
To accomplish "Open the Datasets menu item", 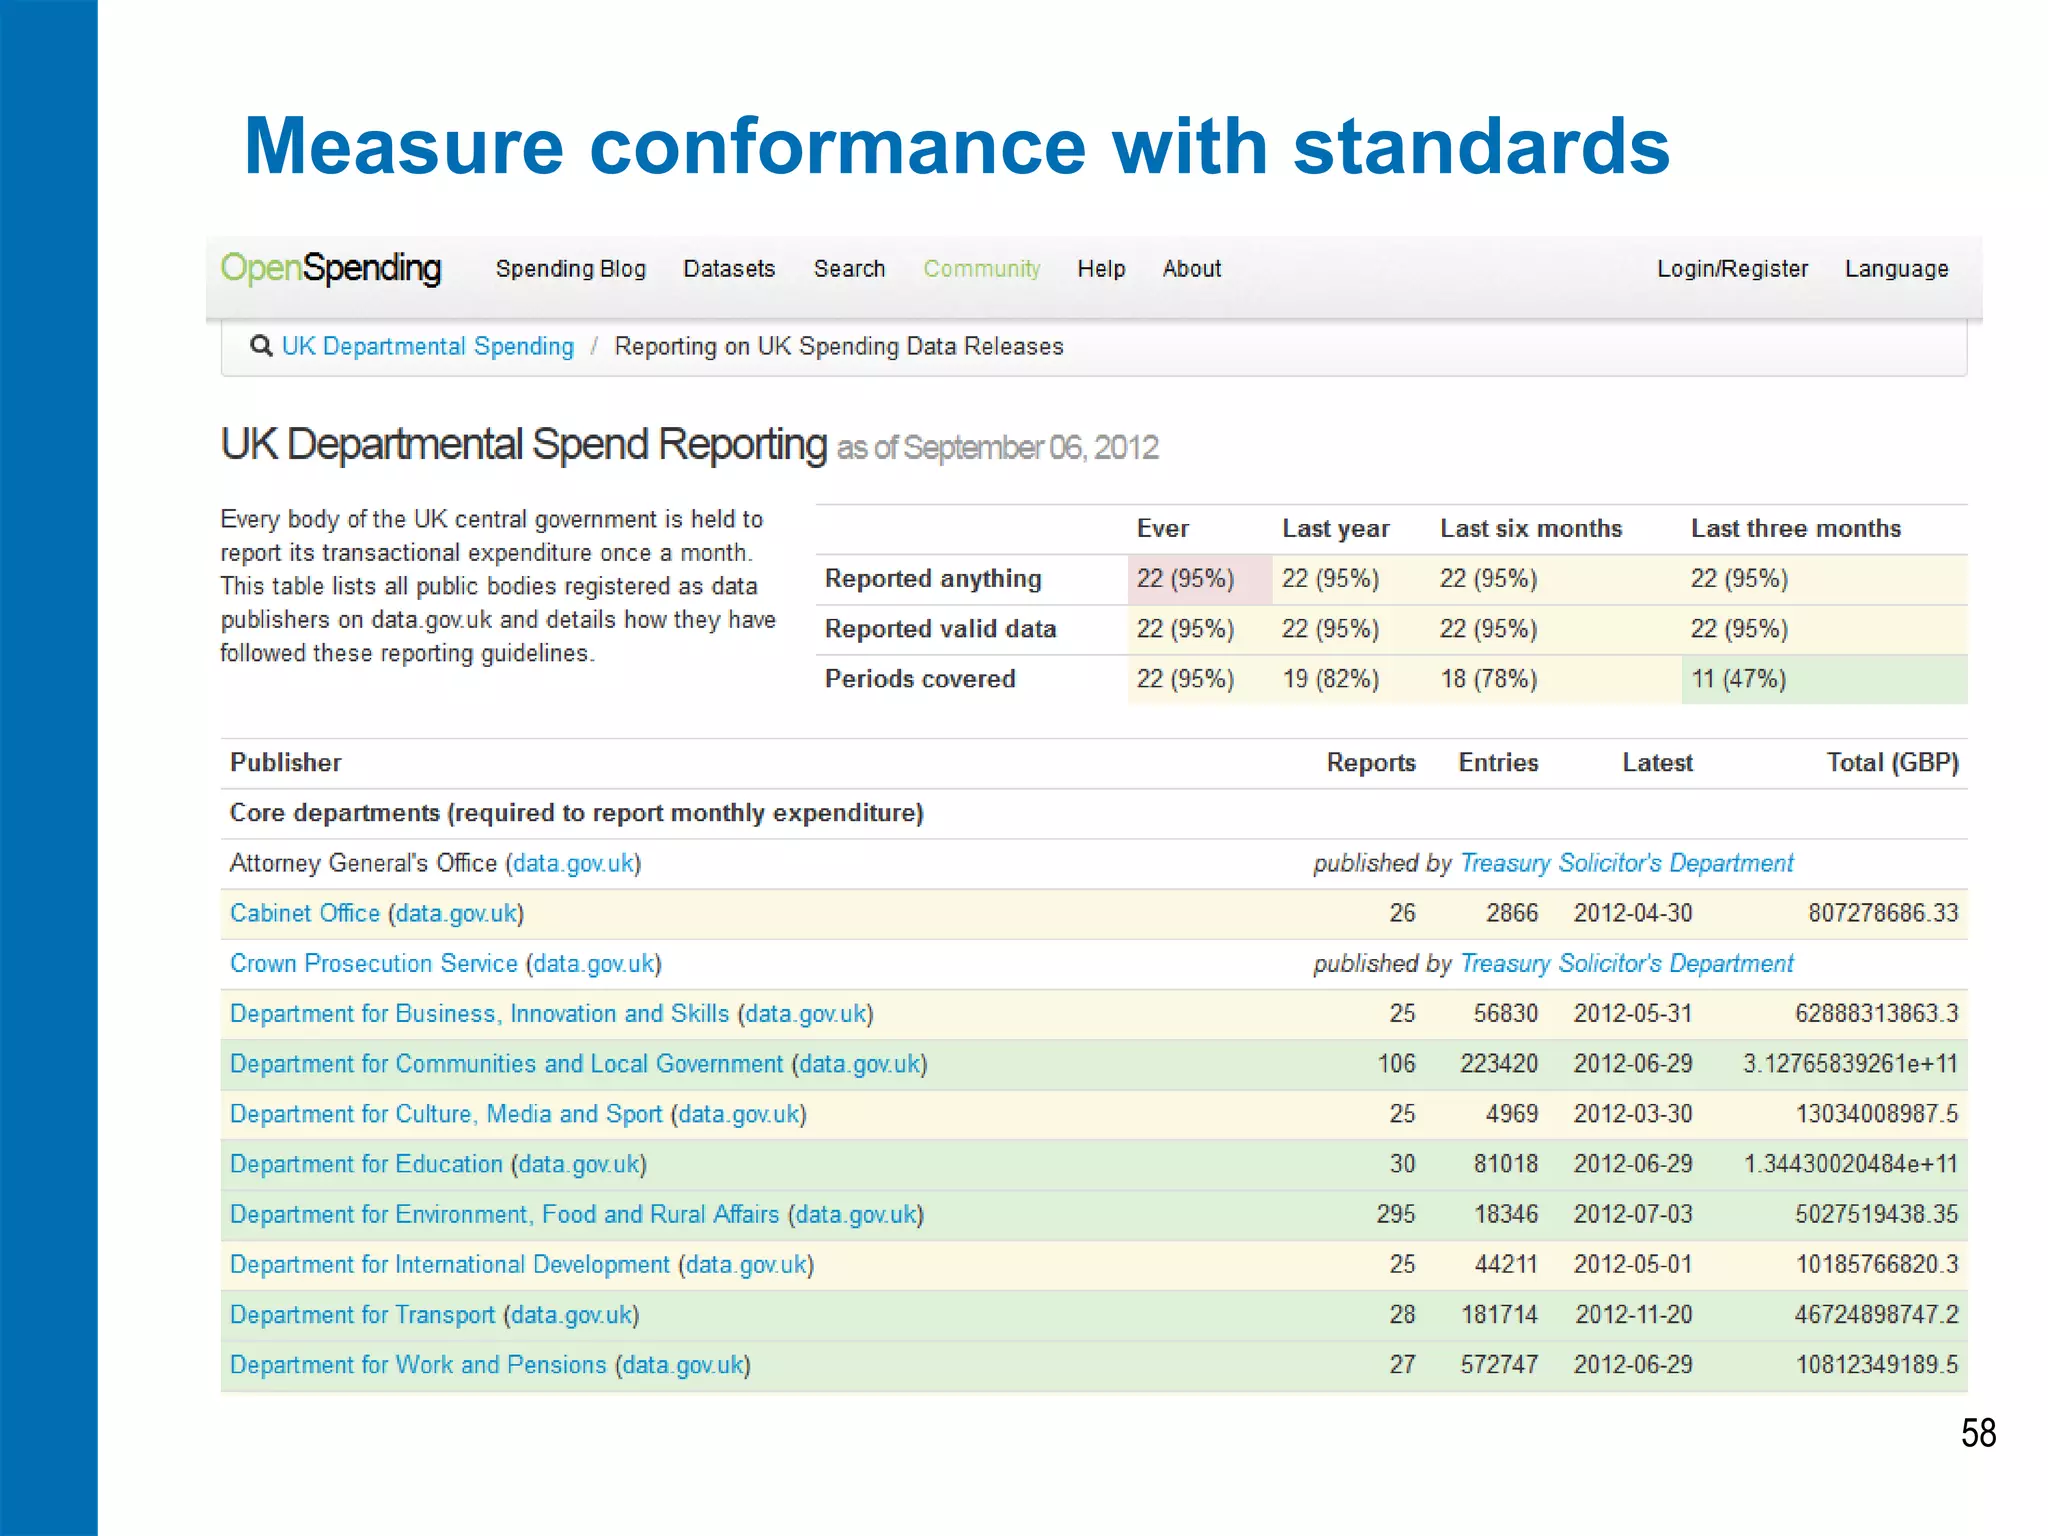I will click(x=729, y=269).
